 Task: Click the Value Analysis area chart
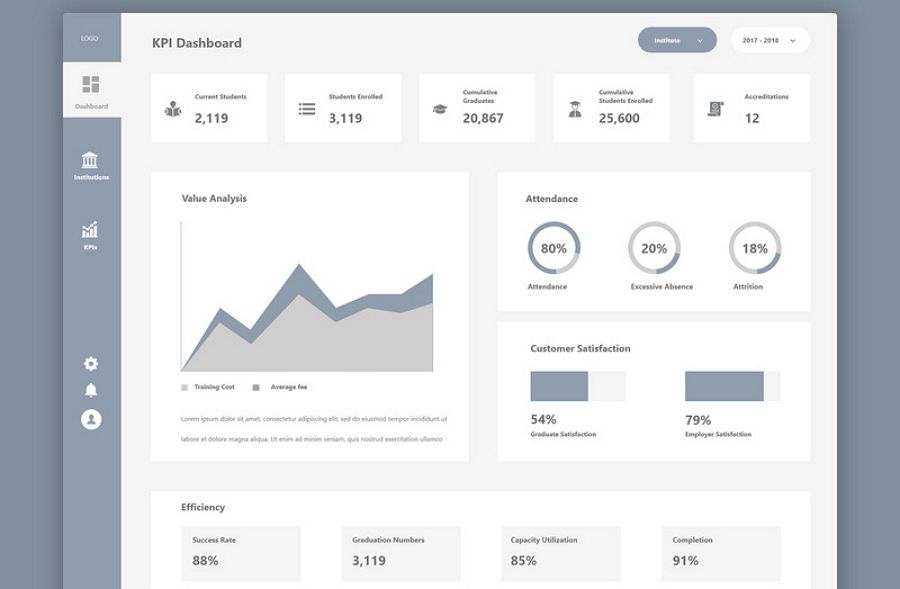click(307, 297)
